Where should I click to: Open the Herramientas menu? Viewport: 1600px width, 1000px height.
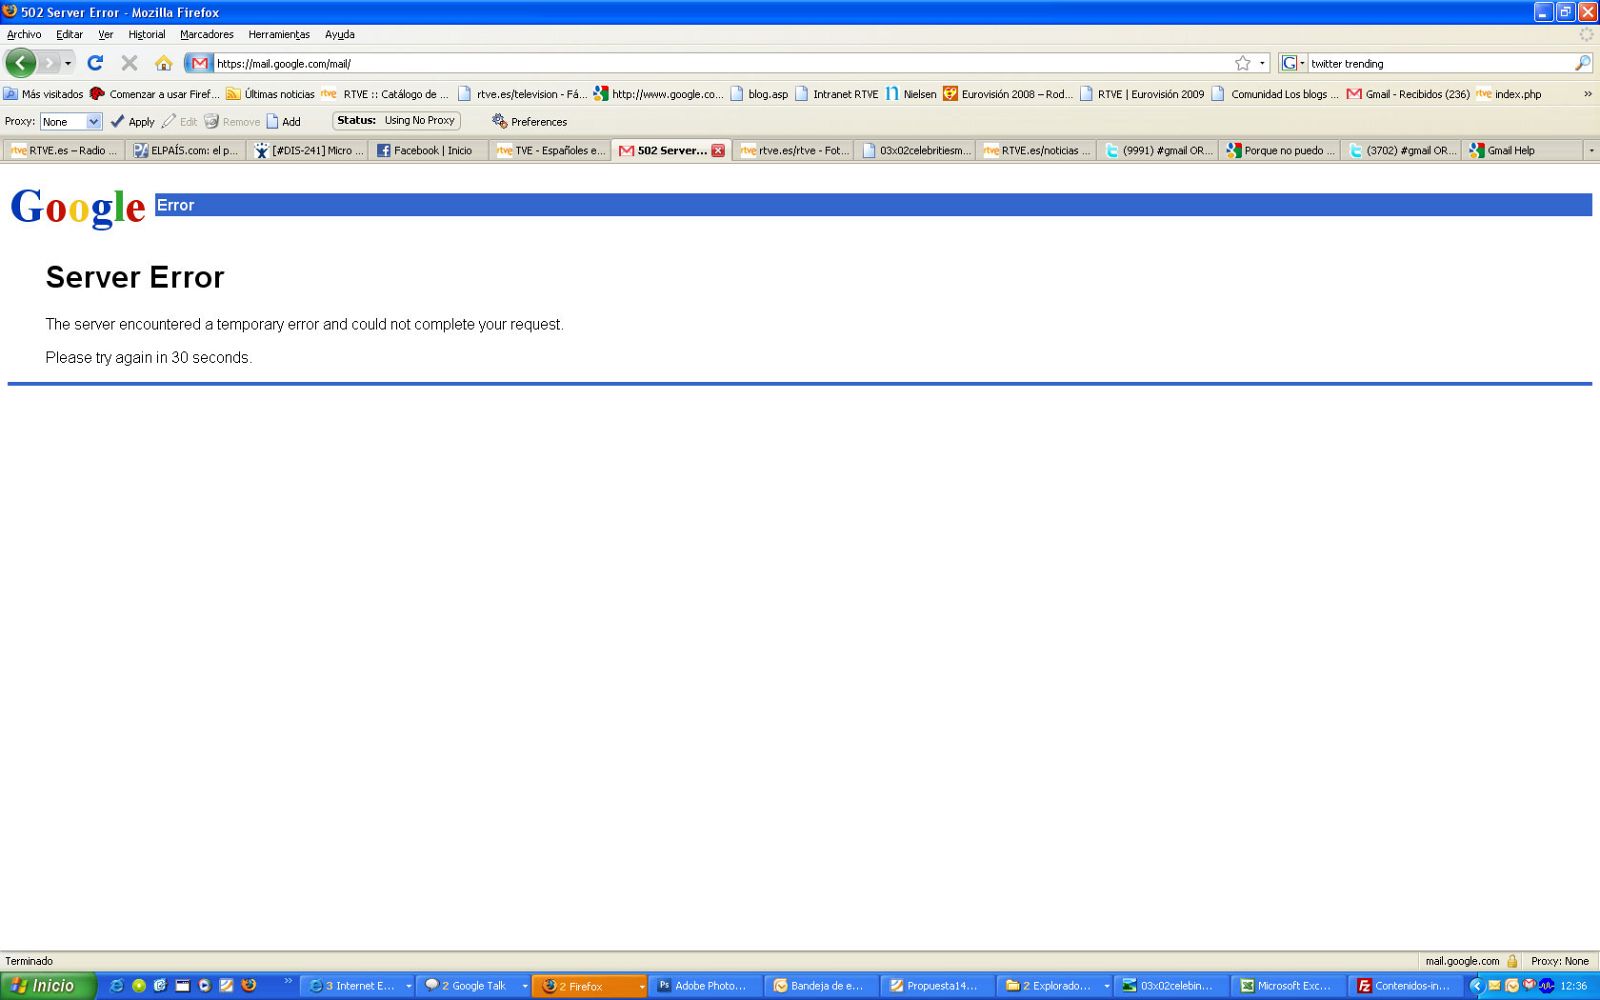[x=279, y=33]
